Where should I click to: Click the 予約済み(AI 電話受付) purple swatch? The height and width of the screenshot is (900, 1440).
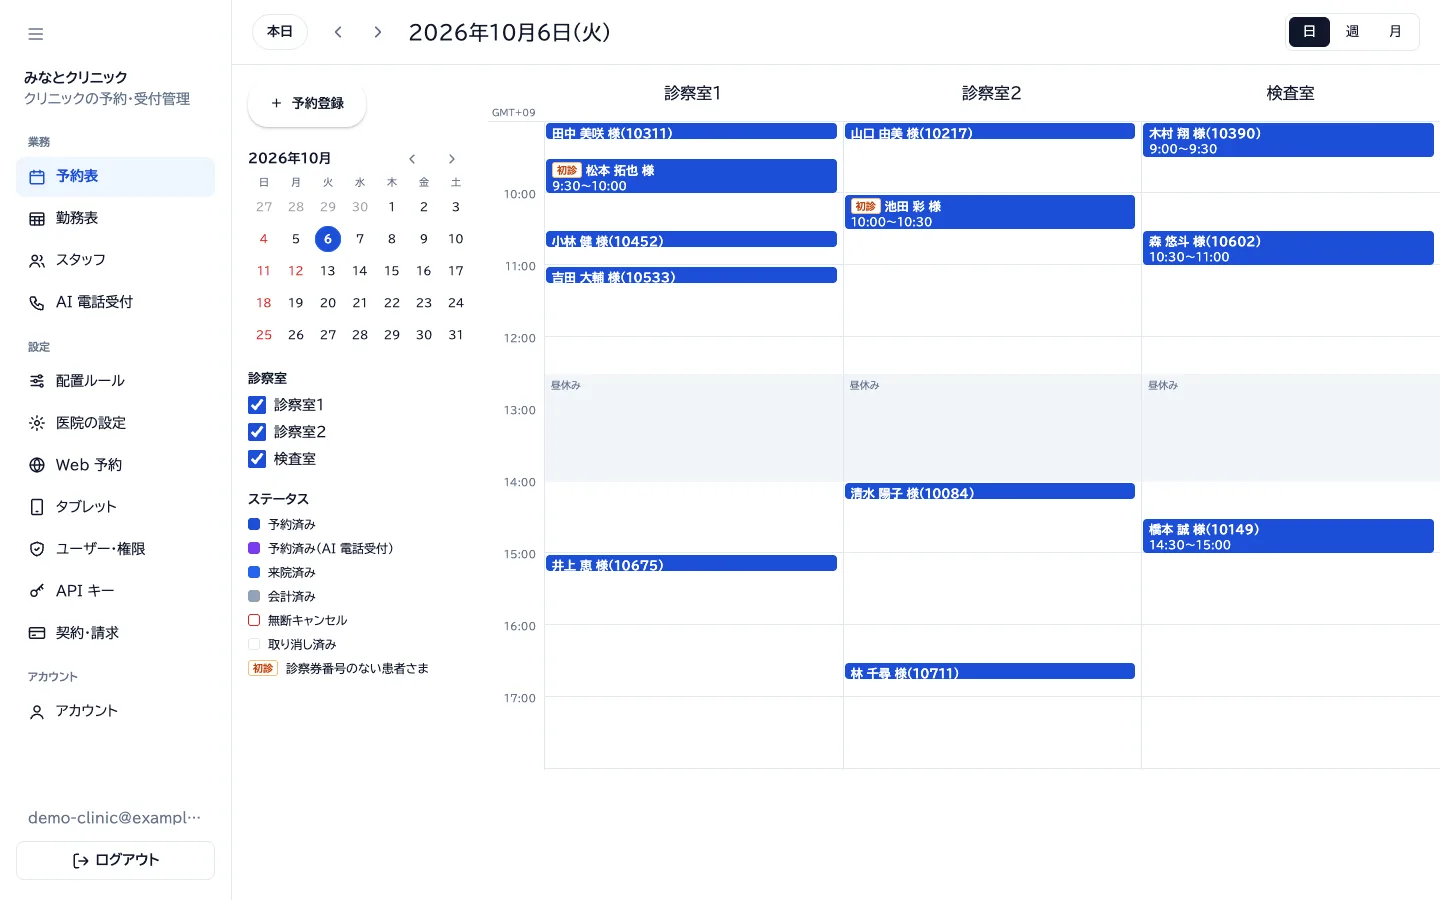254,548
